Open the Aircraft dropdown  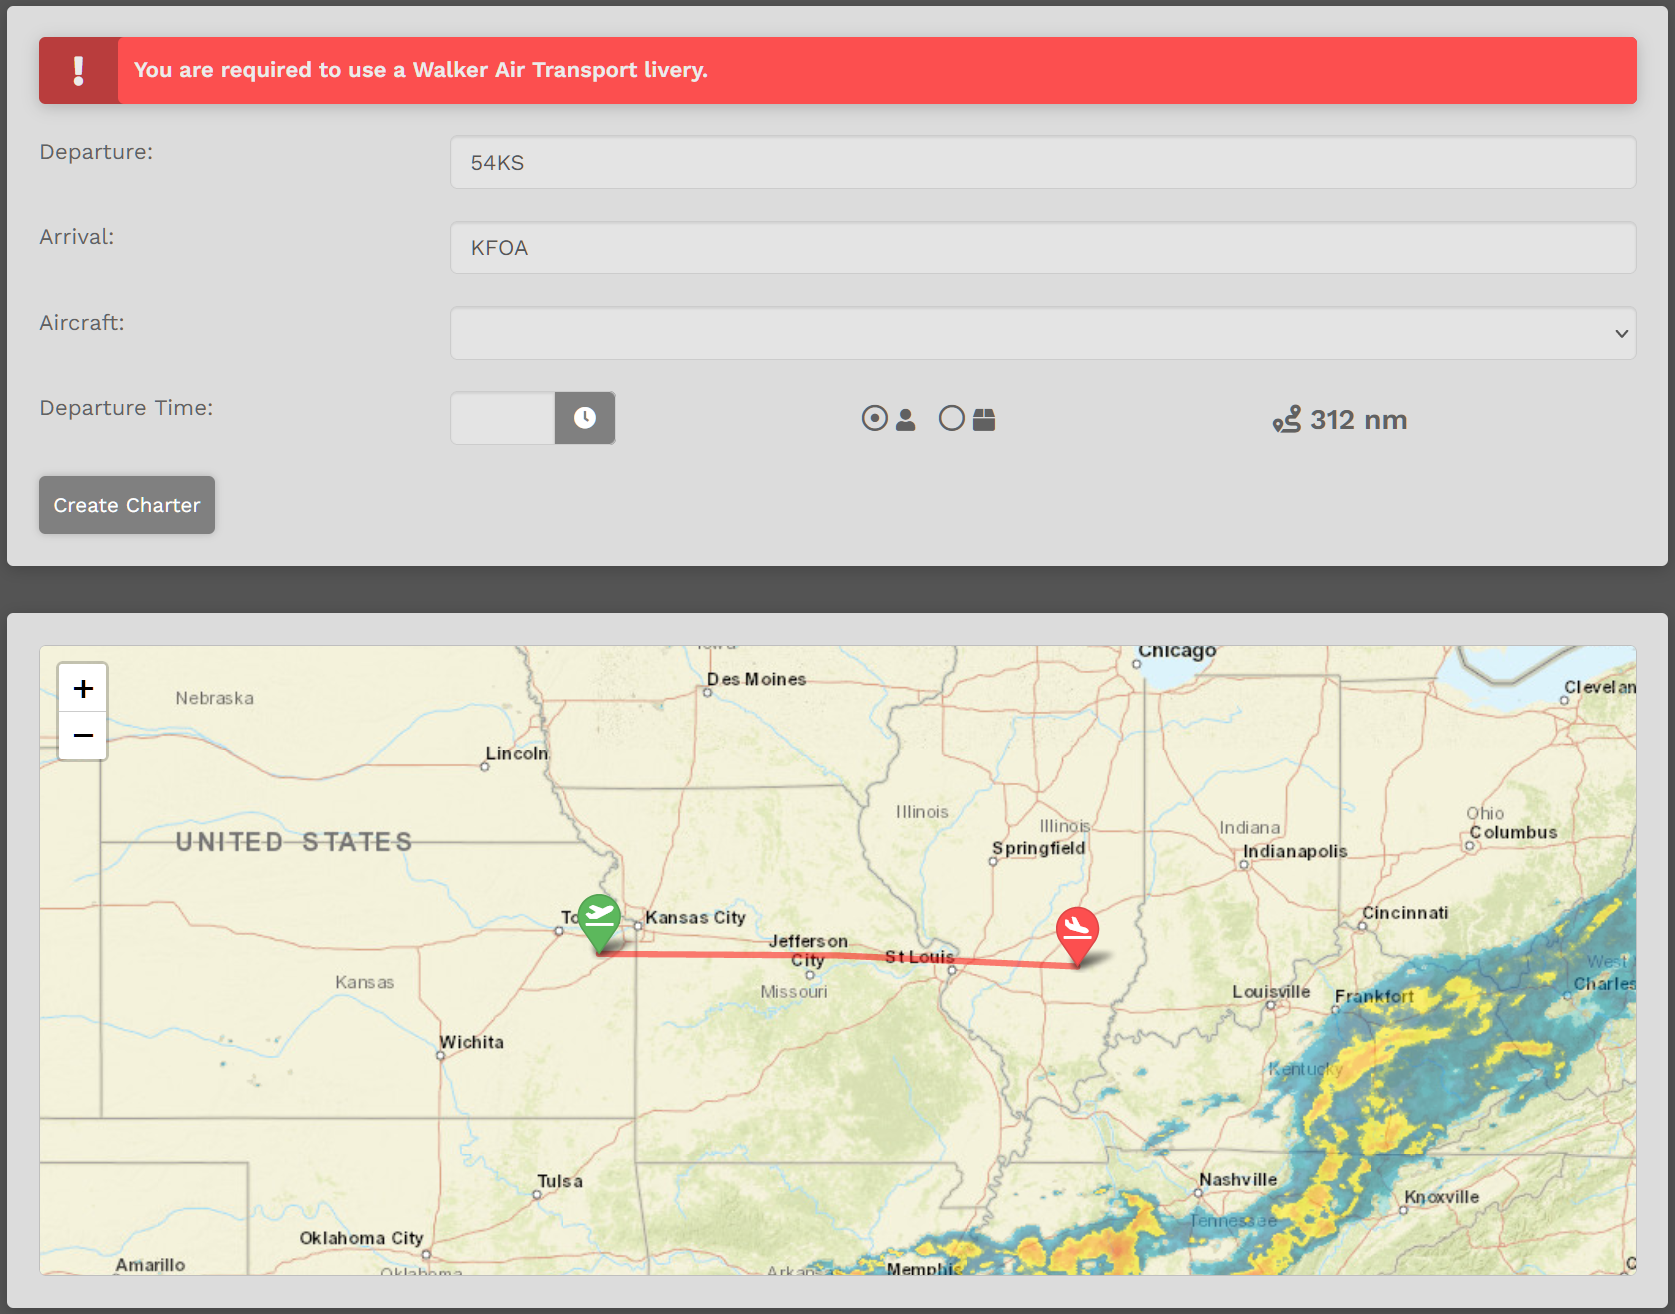click(1043, 333)
